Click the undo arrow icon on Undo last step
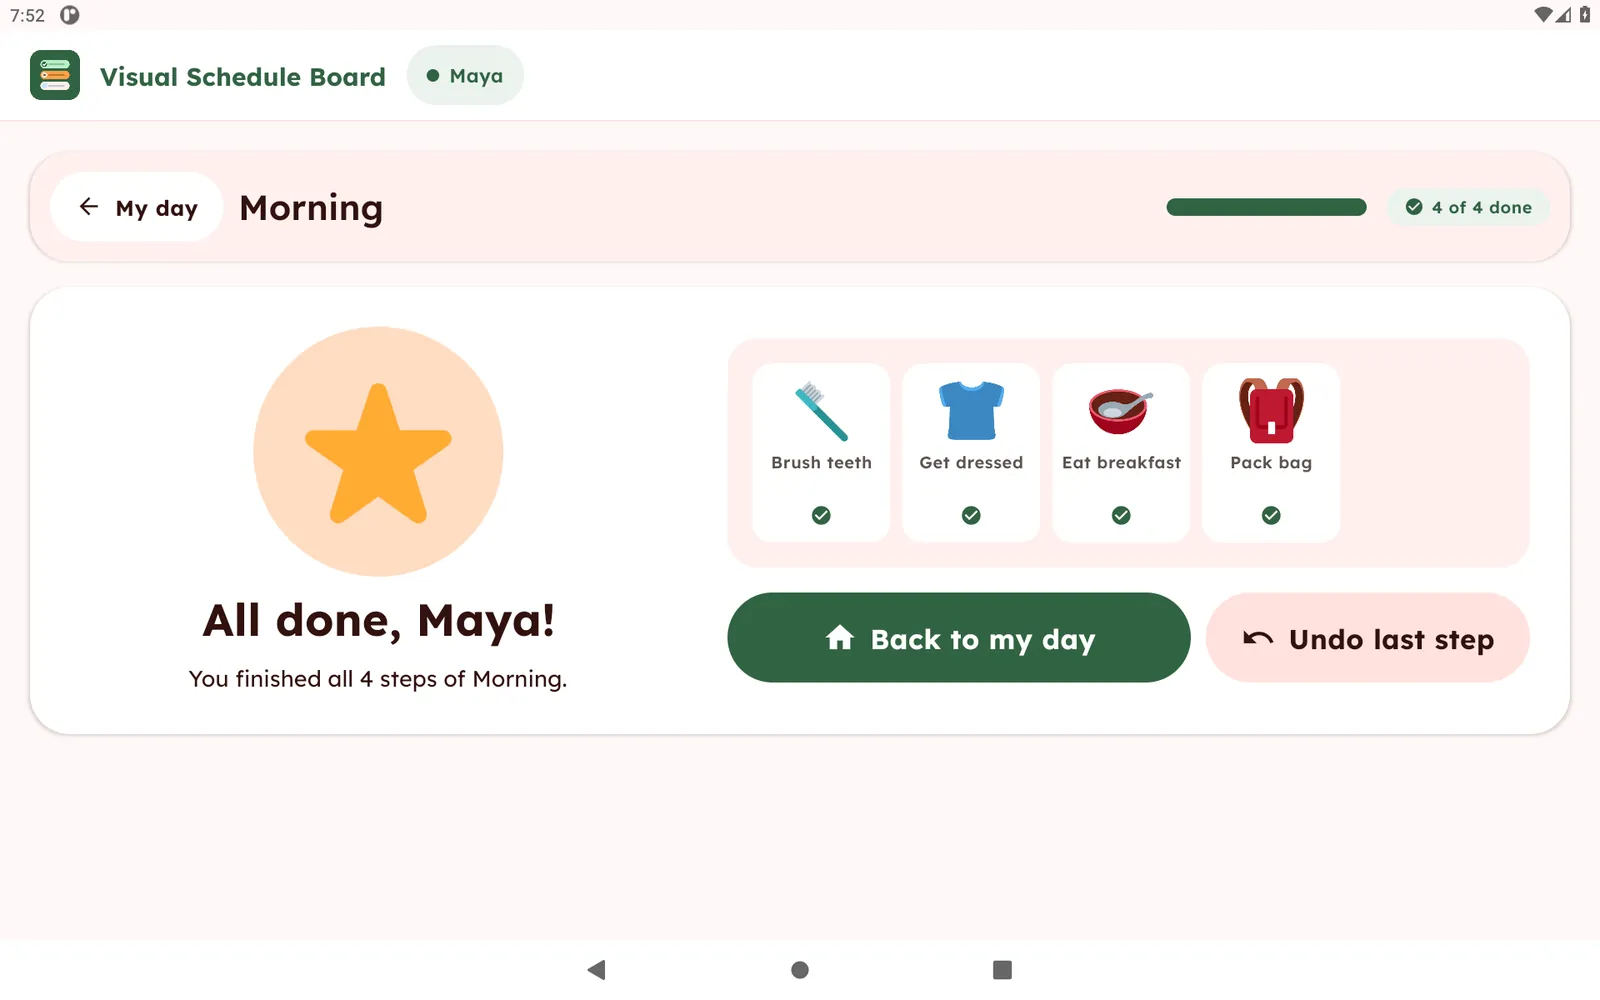Image resolution: width=1600 pixels, height=1000 pixels. tap(1258, 638)
